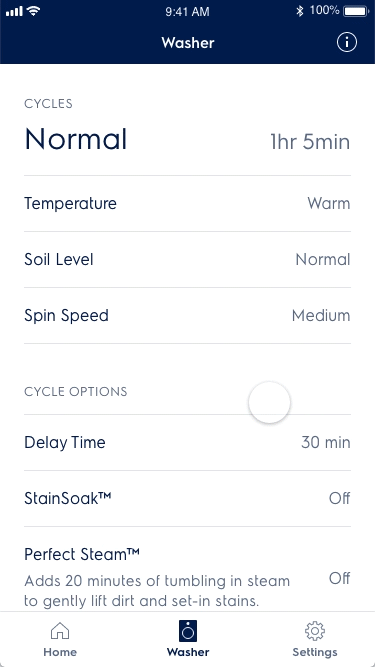Tap the Washer icon in bottom bar
Screen dimensions: 375x667
(188, 631)
